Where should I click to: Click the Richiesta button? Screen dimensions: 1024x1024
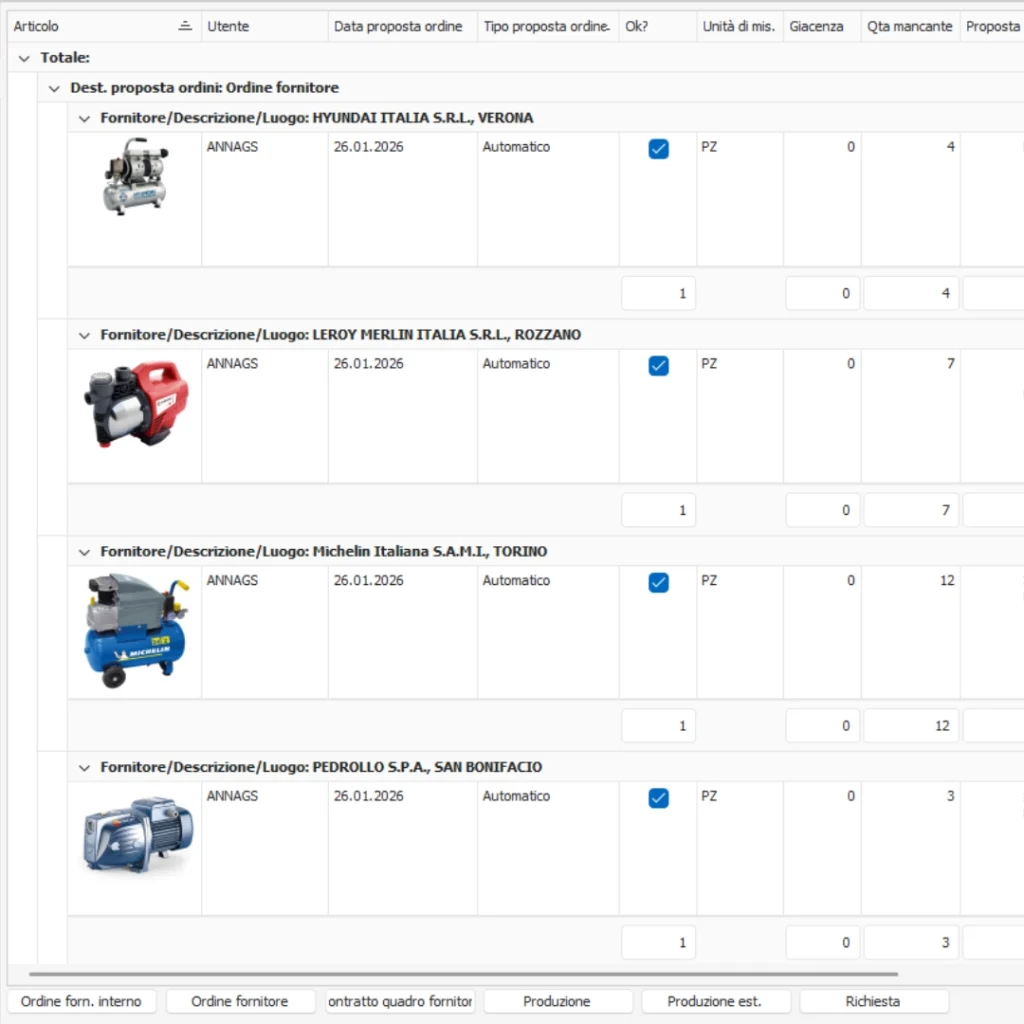872,1001
